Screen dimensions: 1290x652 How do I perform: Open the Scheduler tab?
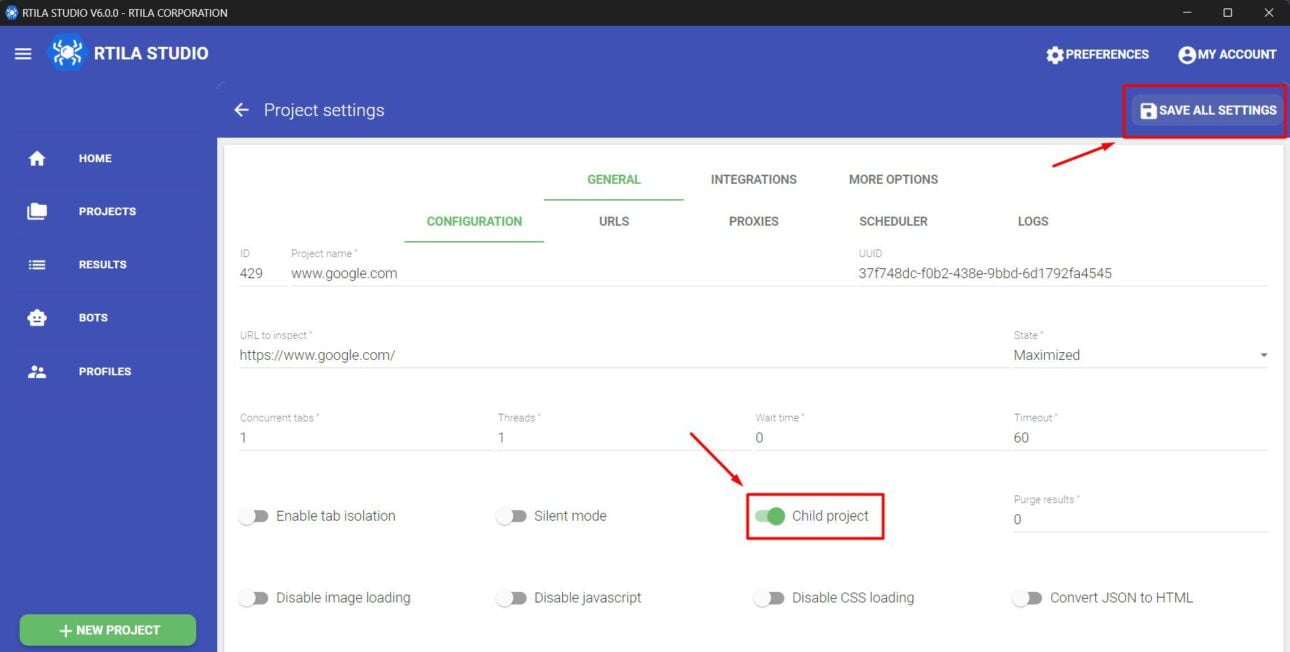click(x=893, y=221)
